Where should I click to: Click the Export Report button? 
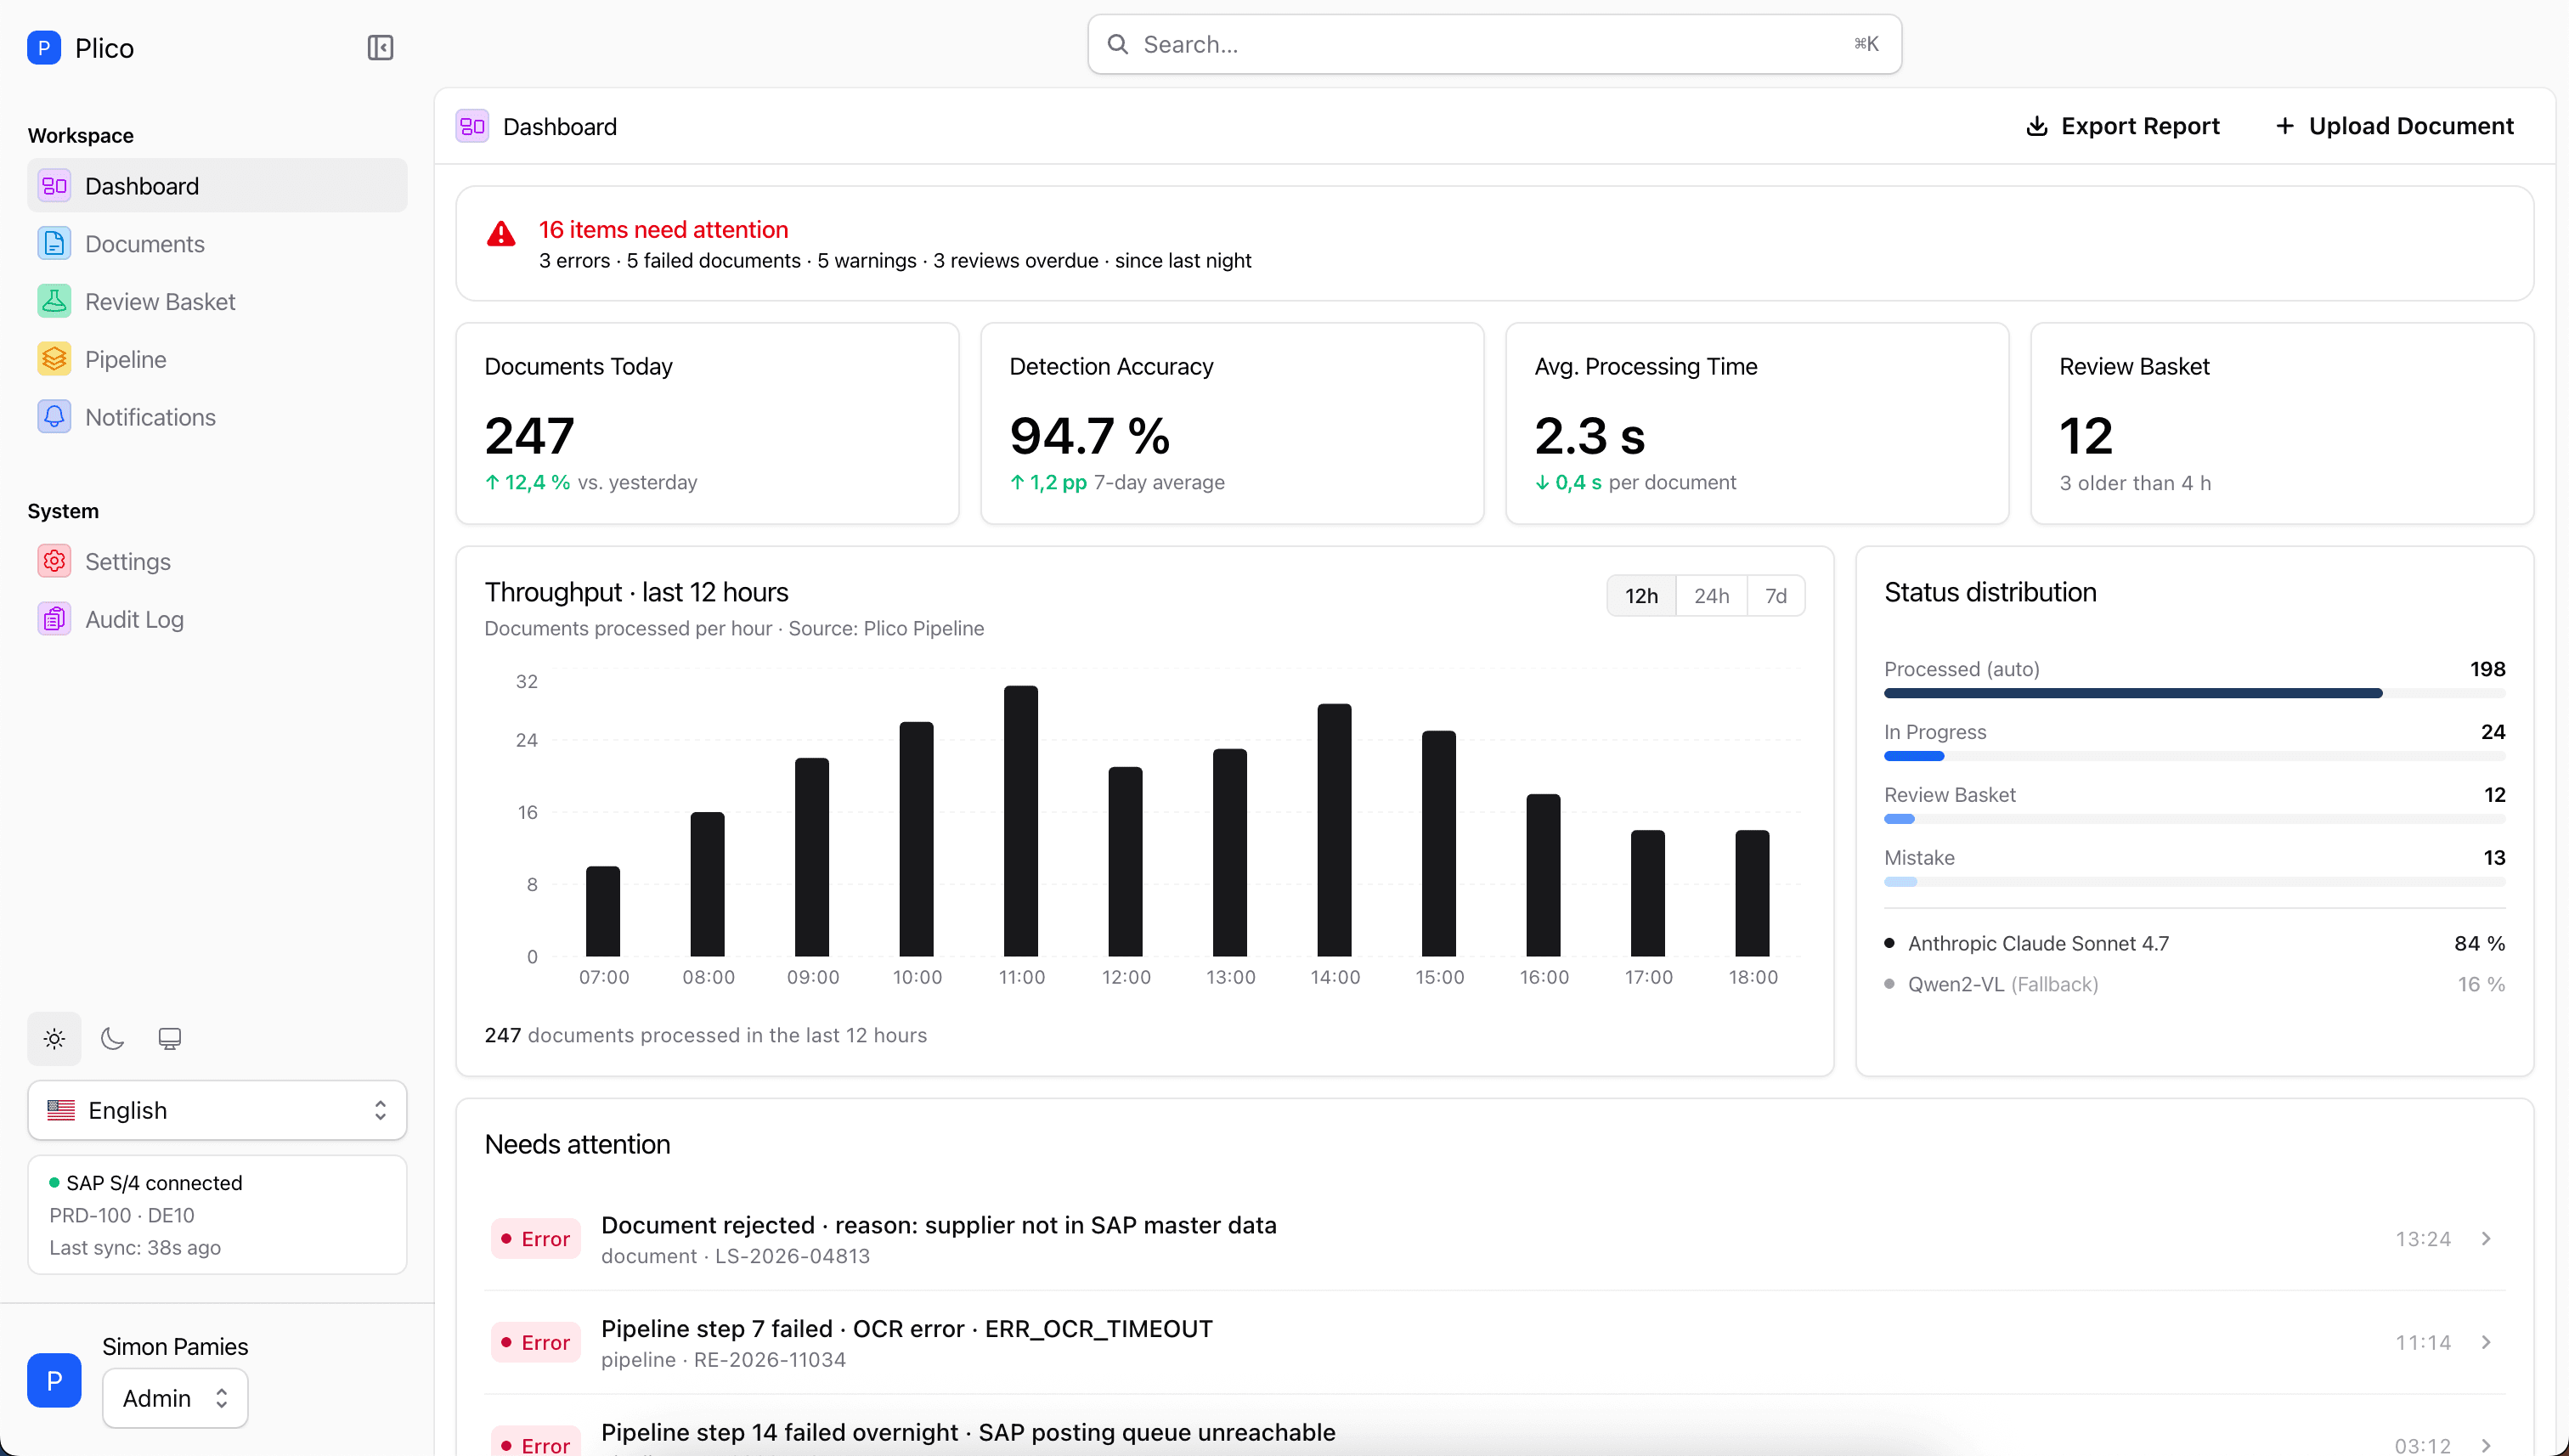pyautogui.click(x=2122, y=126)
